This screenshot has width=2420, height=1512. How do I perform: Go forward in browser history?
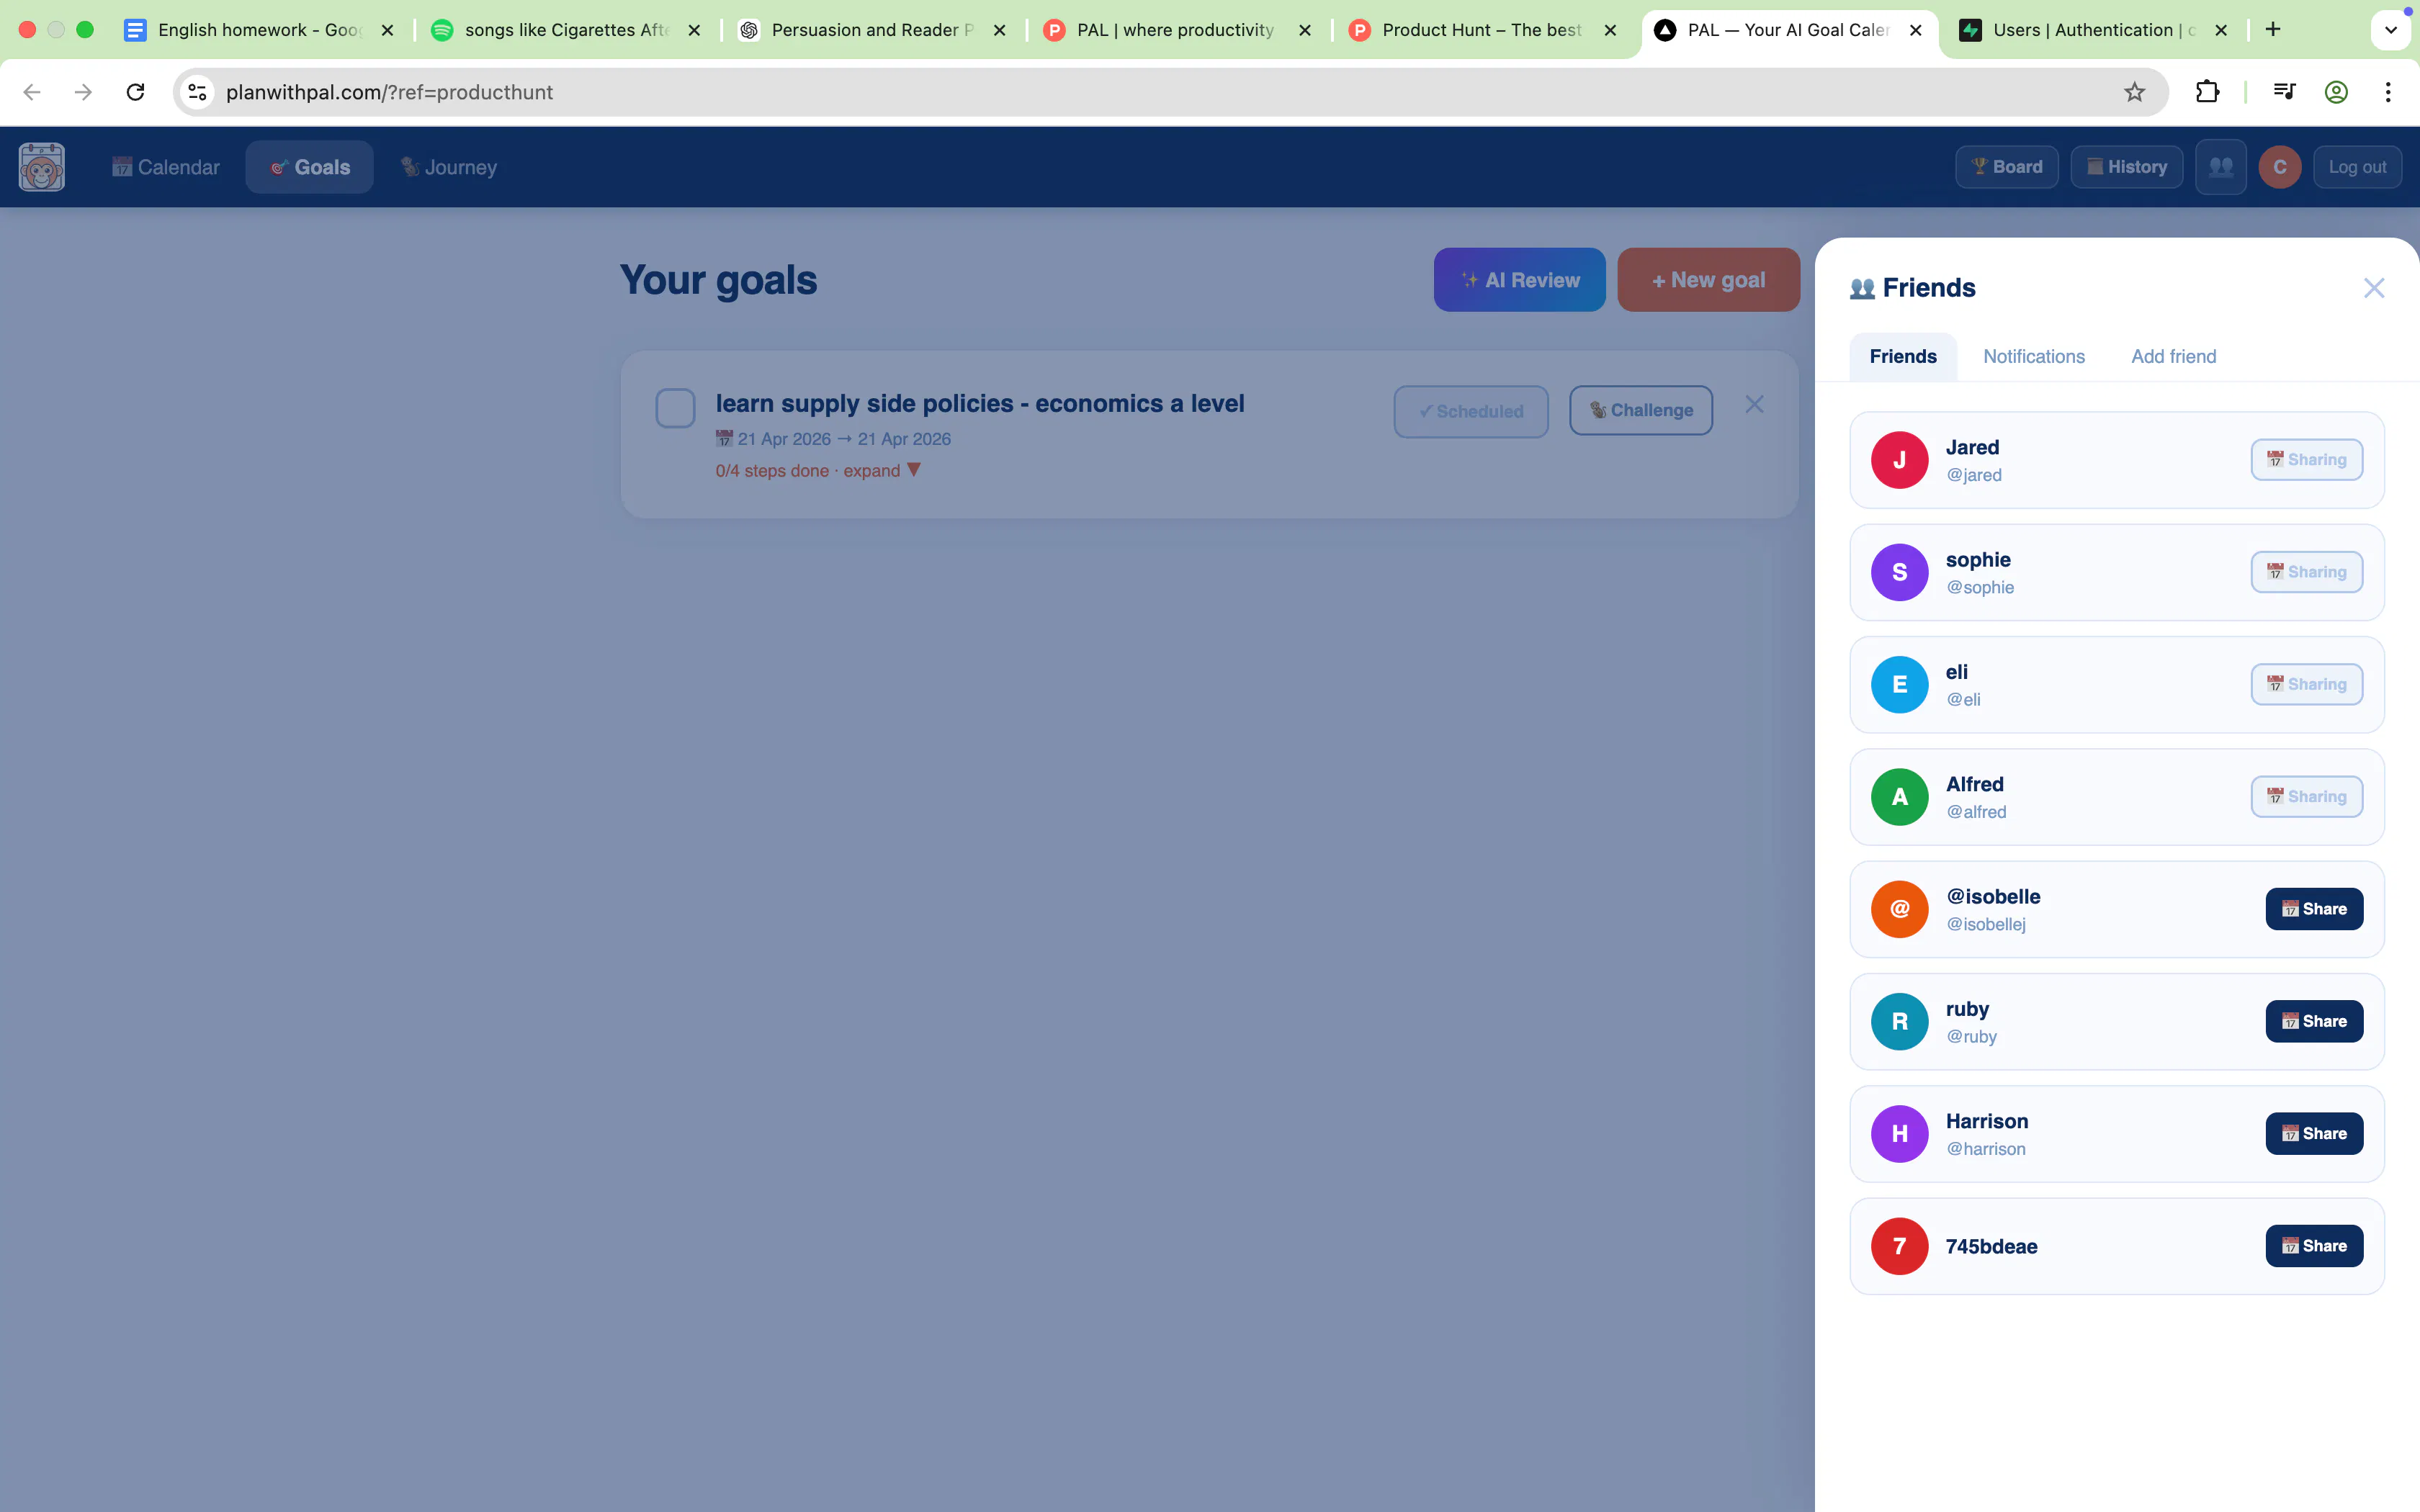(x=84, y=92)
